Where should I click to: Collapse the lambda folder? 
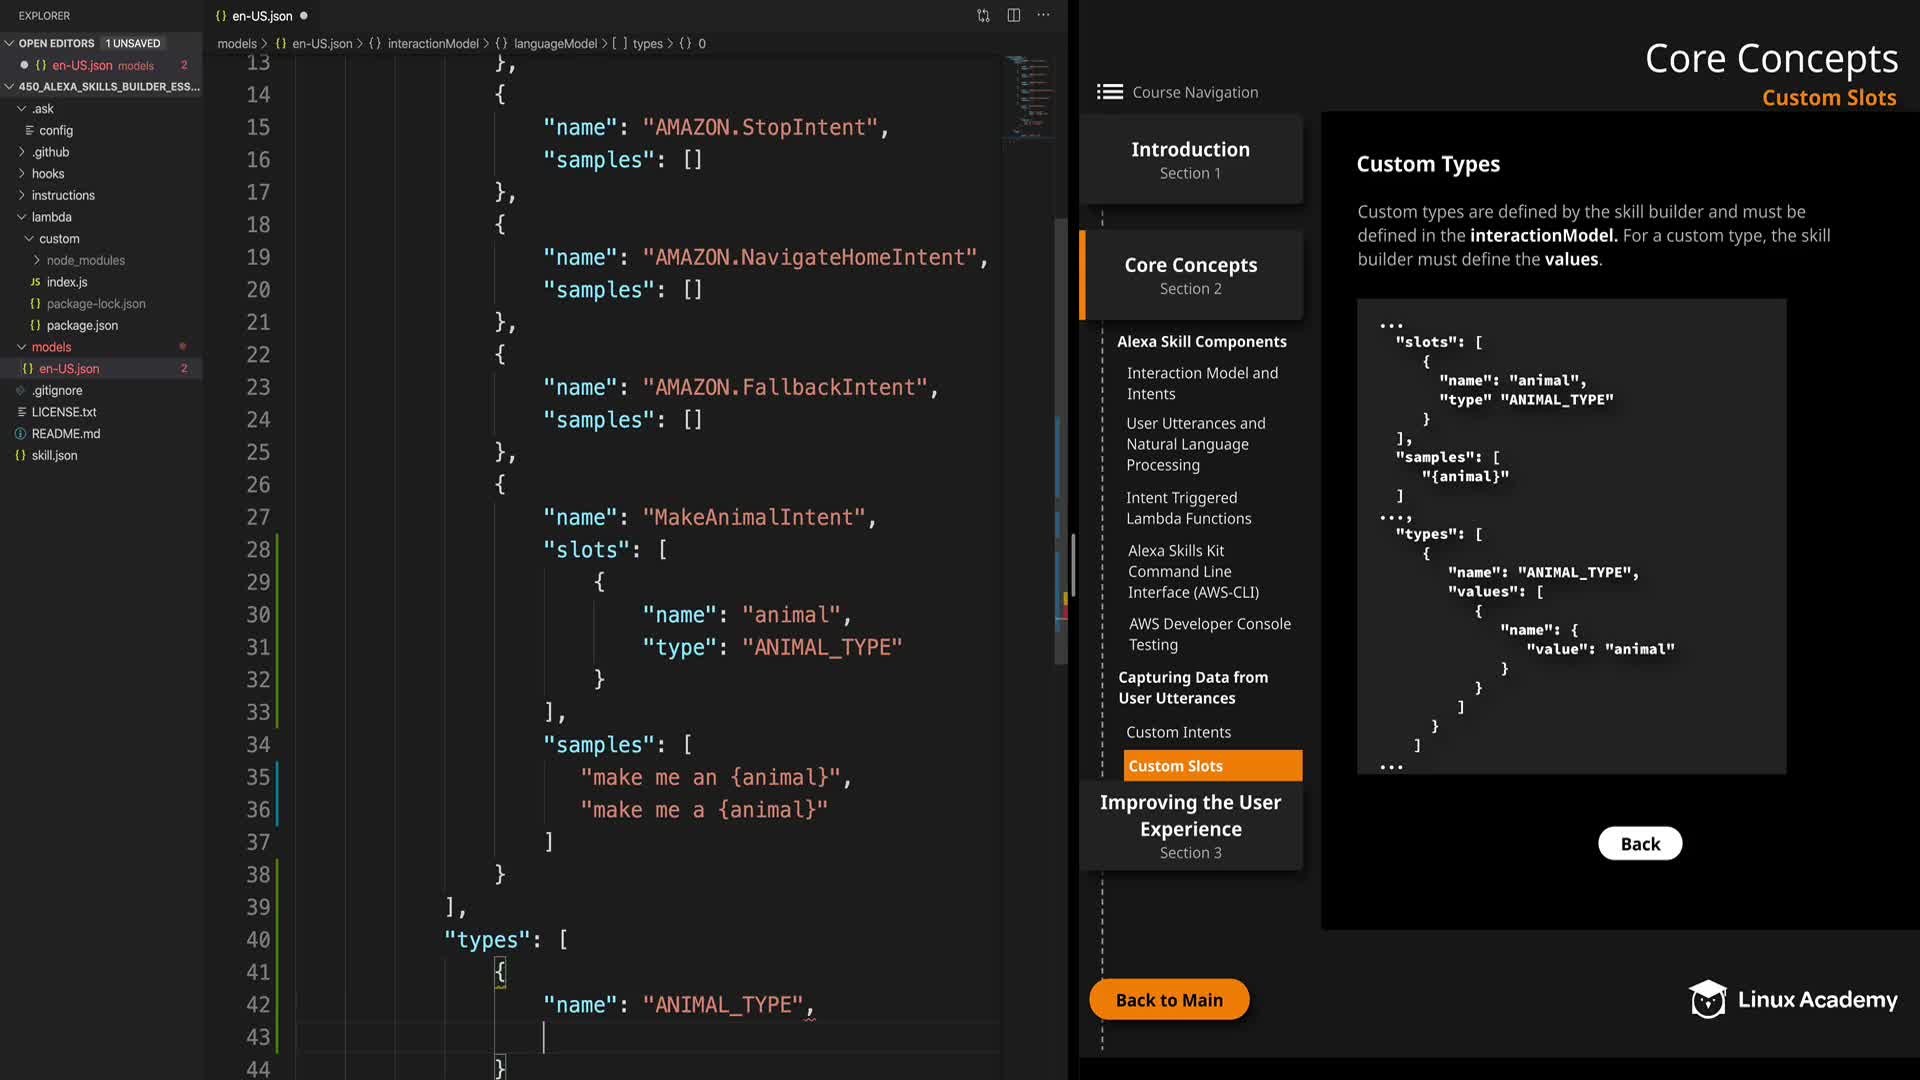click(22, 217)
